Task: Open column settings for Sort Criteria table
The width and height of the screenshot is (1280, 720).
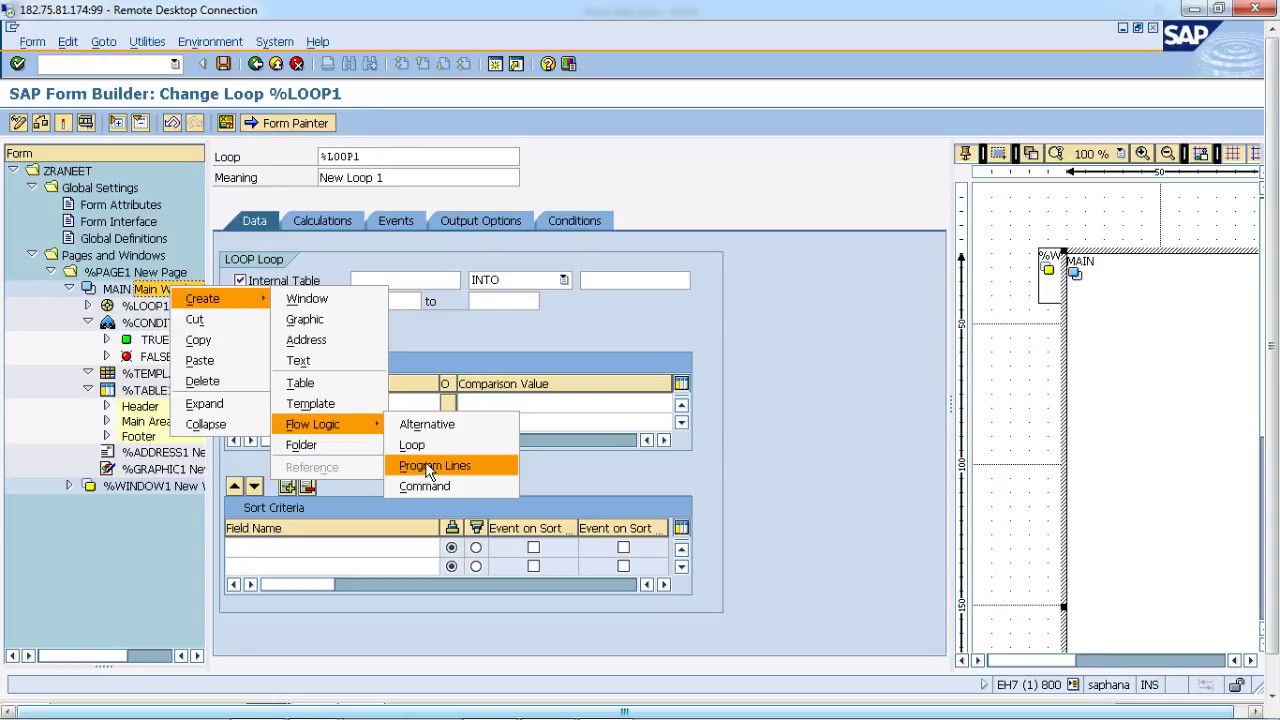Action: tap(681, 528)
